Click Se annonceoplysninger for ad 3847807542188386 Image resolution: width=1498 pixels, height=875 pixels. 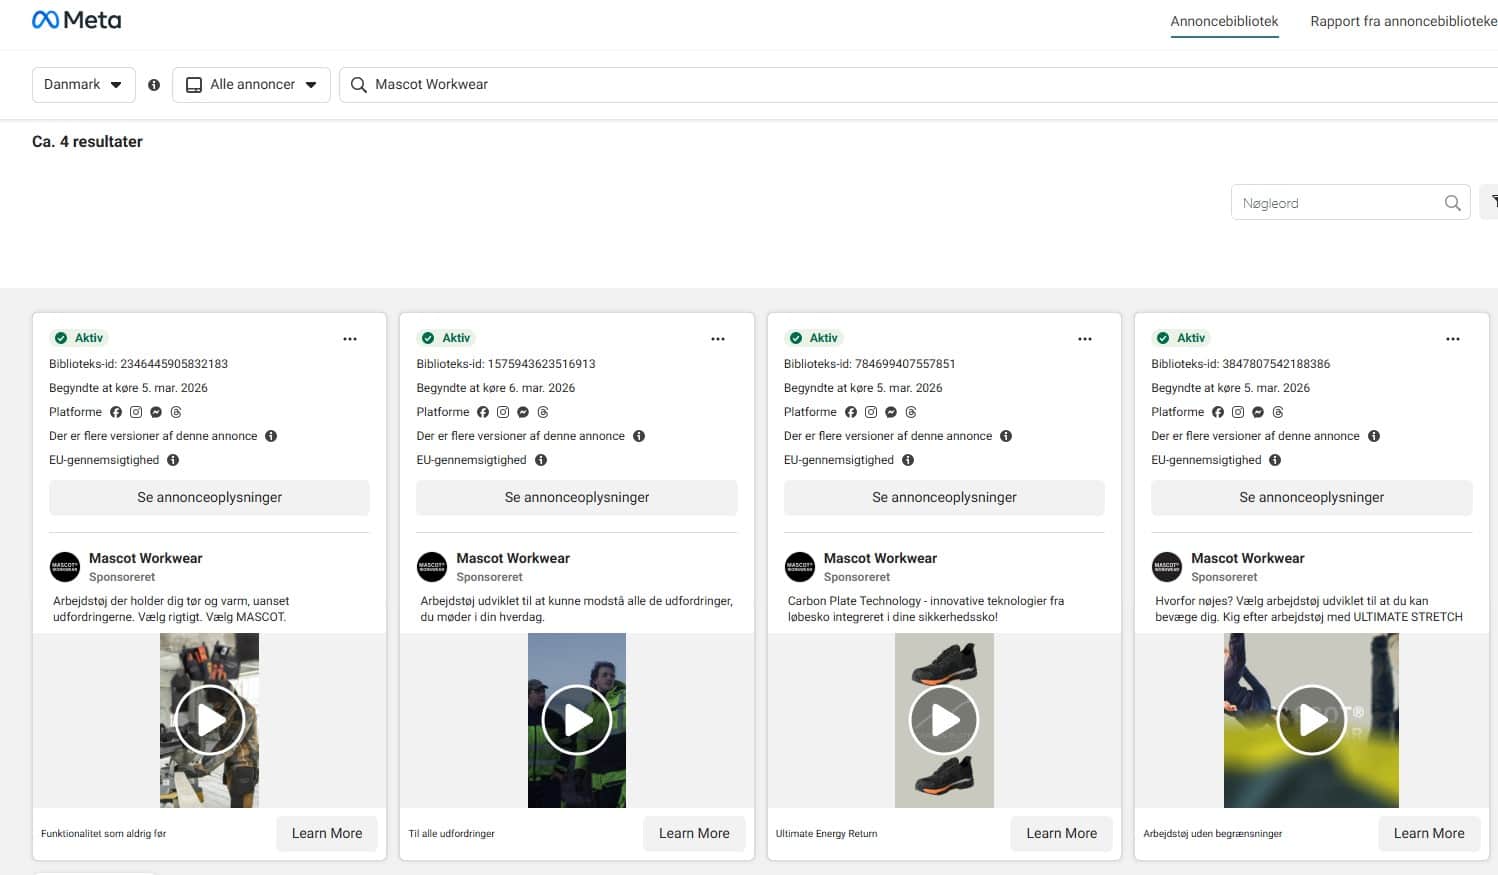point(1312,498)
